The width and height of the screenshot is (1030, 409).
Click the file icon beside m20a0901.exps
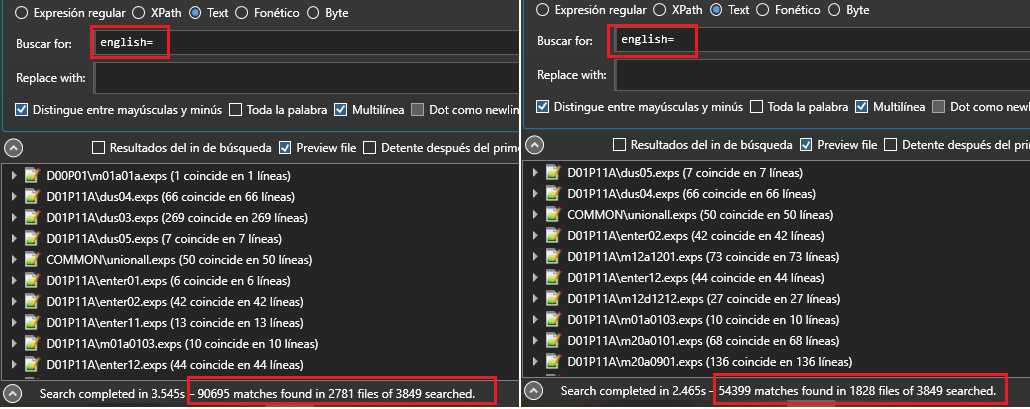click(x=552, y=361)
